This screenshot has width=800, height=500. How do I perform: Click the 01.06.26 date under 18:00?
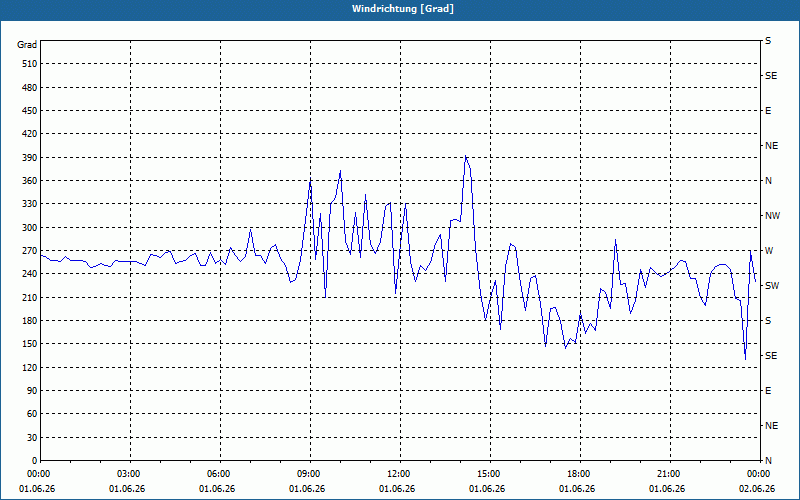577,489
